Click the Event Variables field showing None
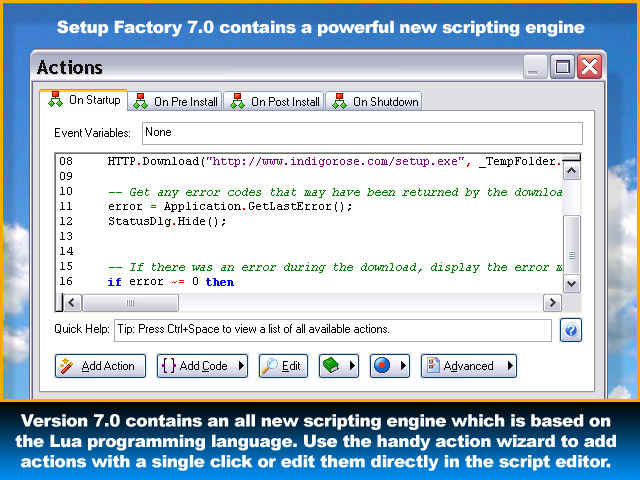This screenshot has width=640, height=480. pyautogui.click(x=362, y=133)
